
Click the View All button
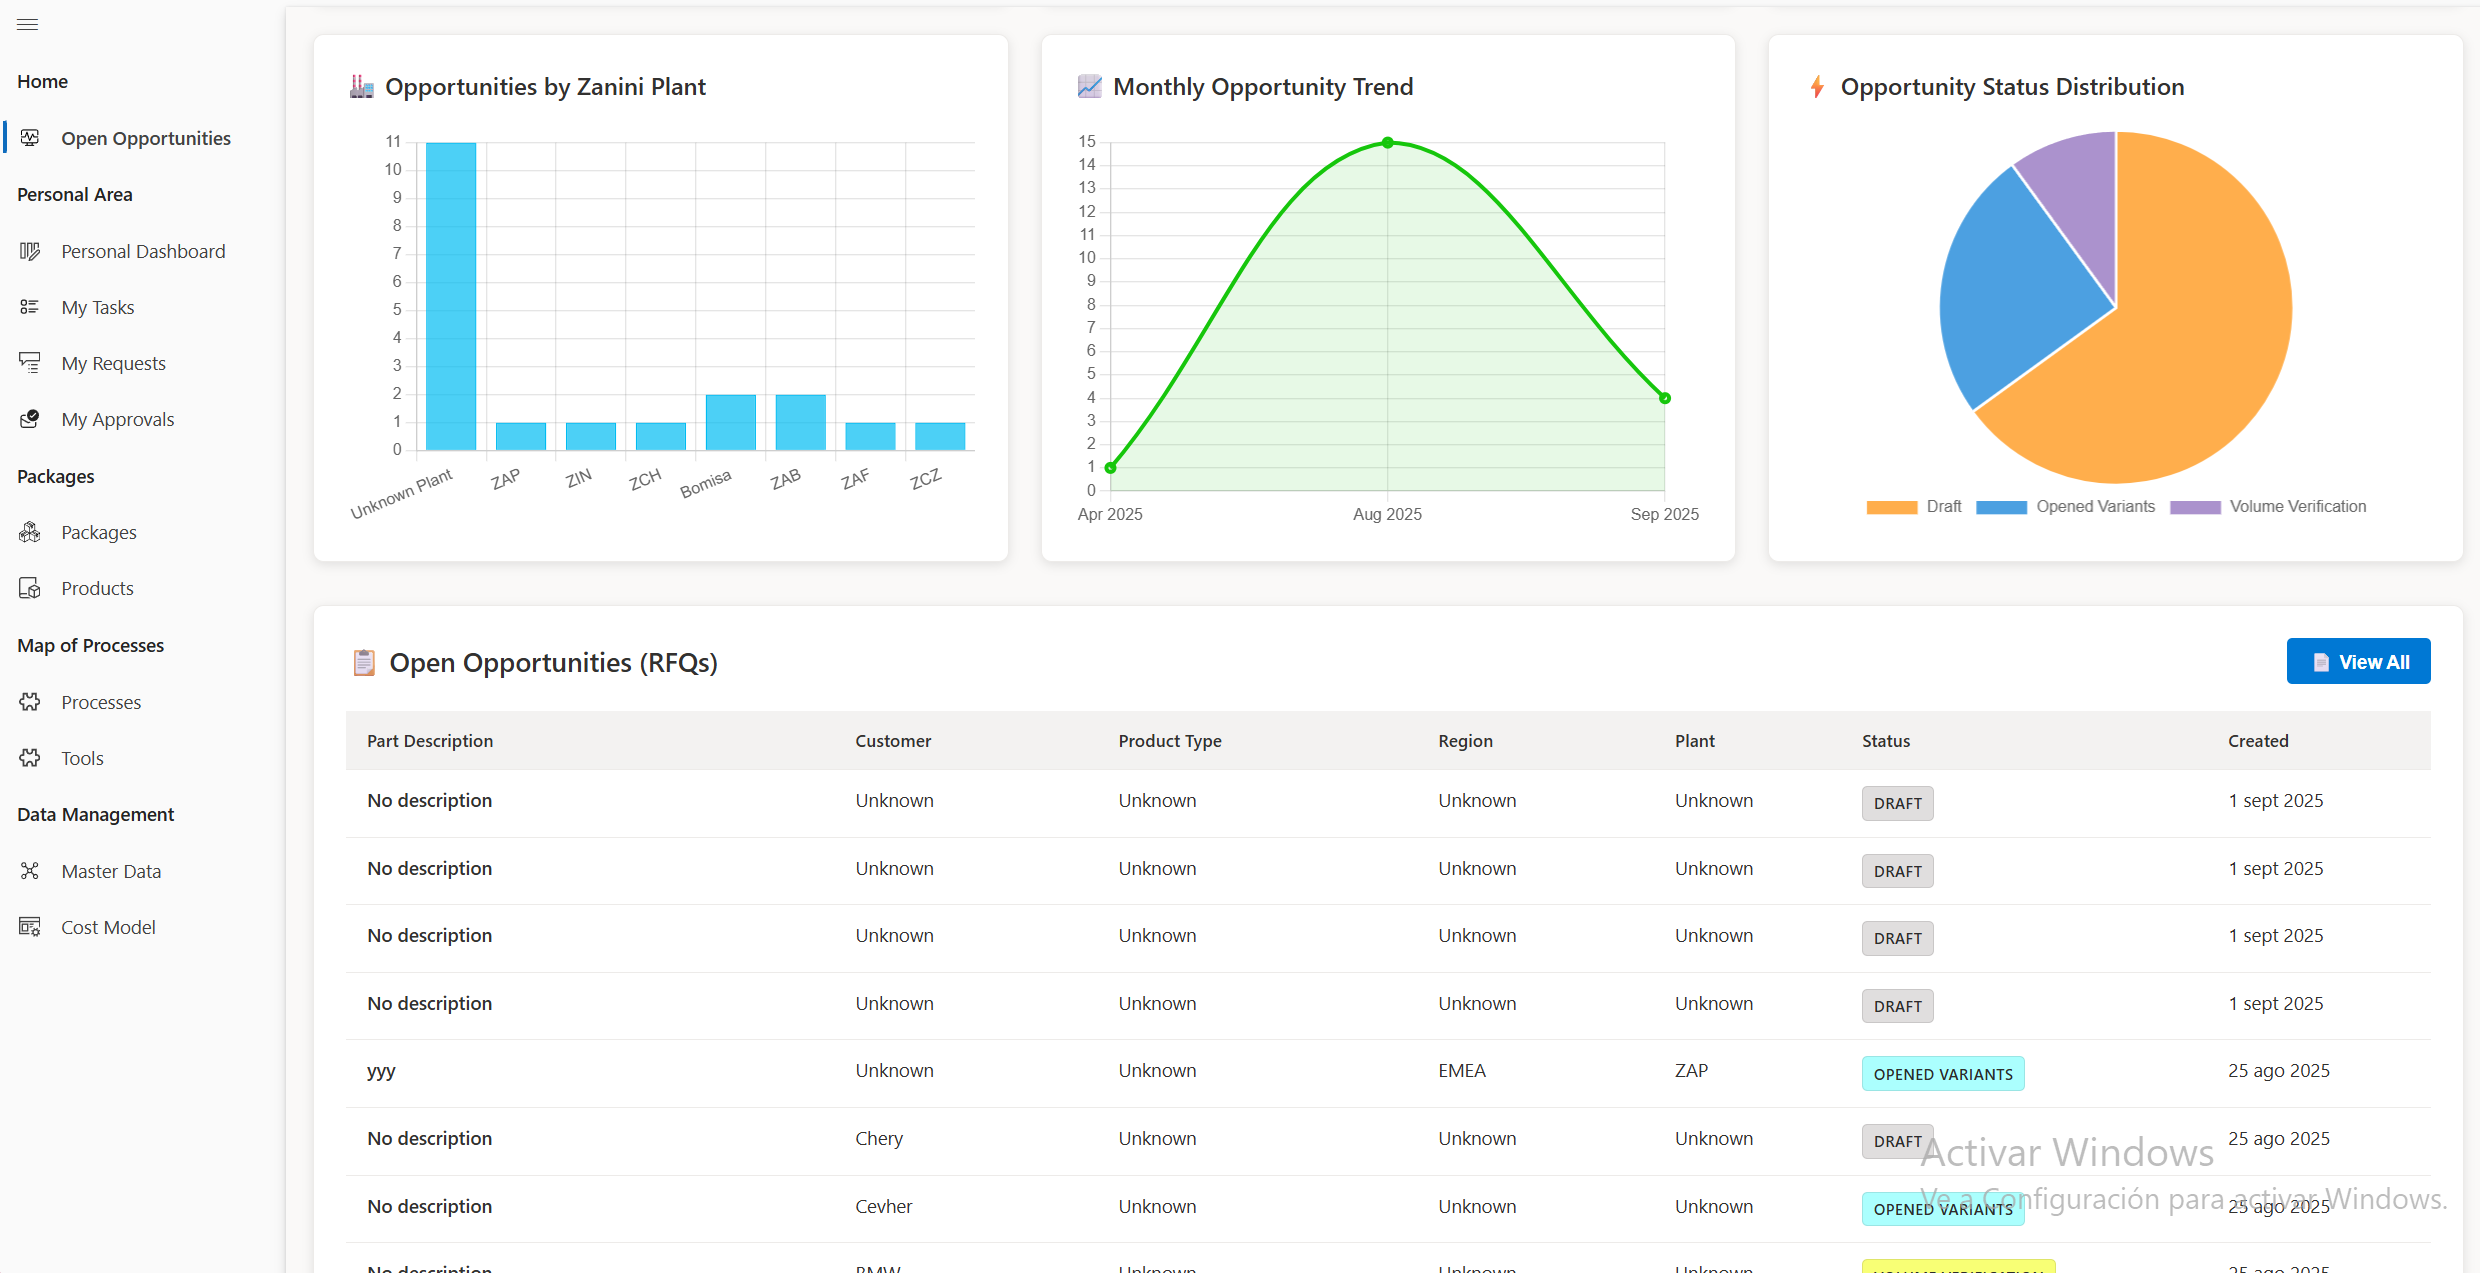2358,661
